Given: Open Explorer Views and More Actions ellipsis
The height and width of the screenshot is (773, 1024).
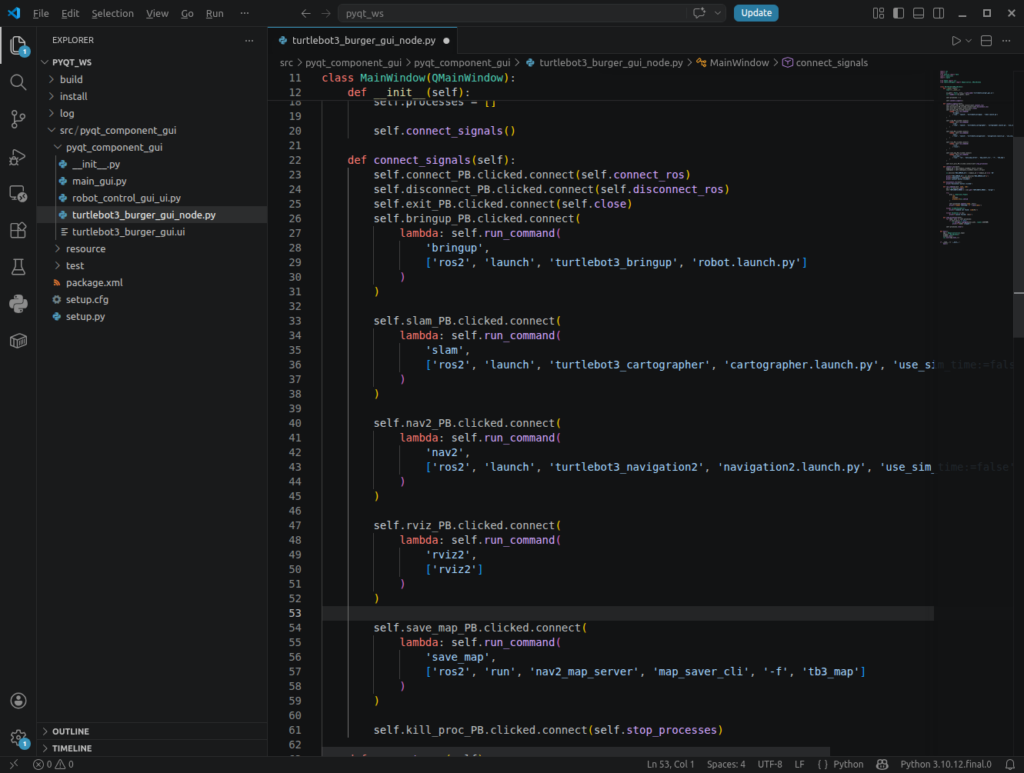Looking at the screenshot, I should pyautogui.click(x=249, y=40).
